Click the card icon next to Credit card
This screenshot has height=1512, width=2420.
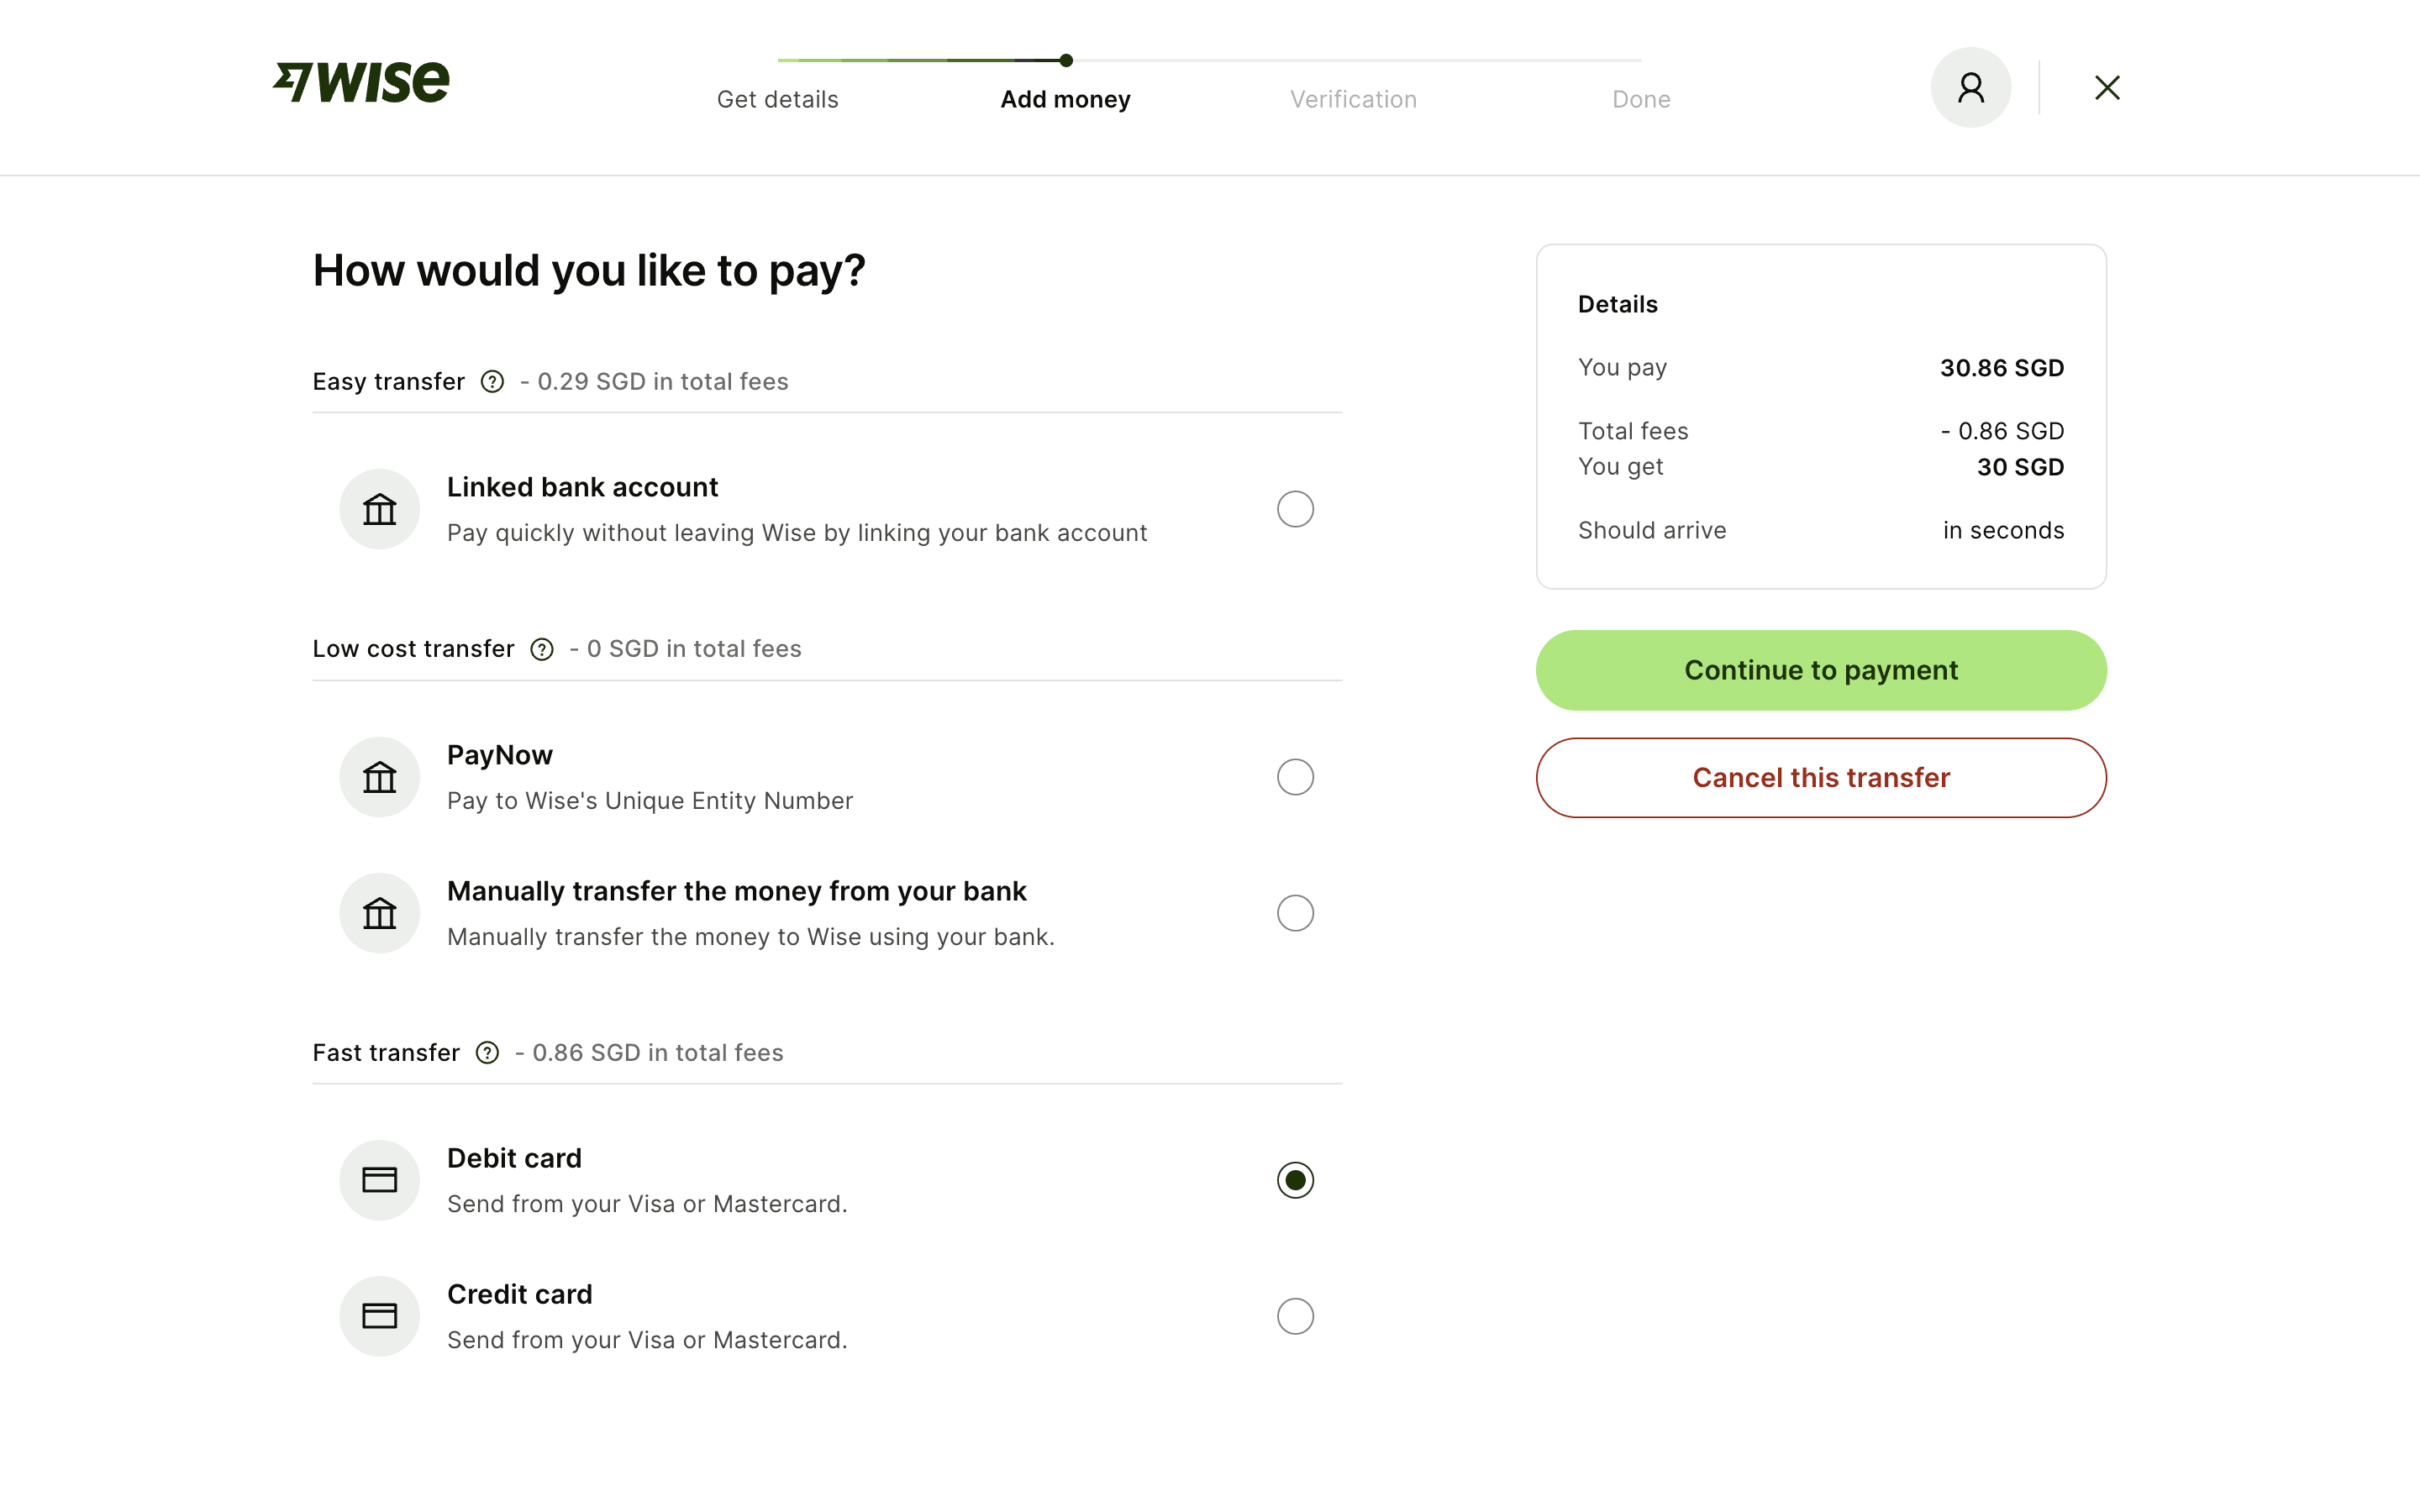tap(380, 1316)
